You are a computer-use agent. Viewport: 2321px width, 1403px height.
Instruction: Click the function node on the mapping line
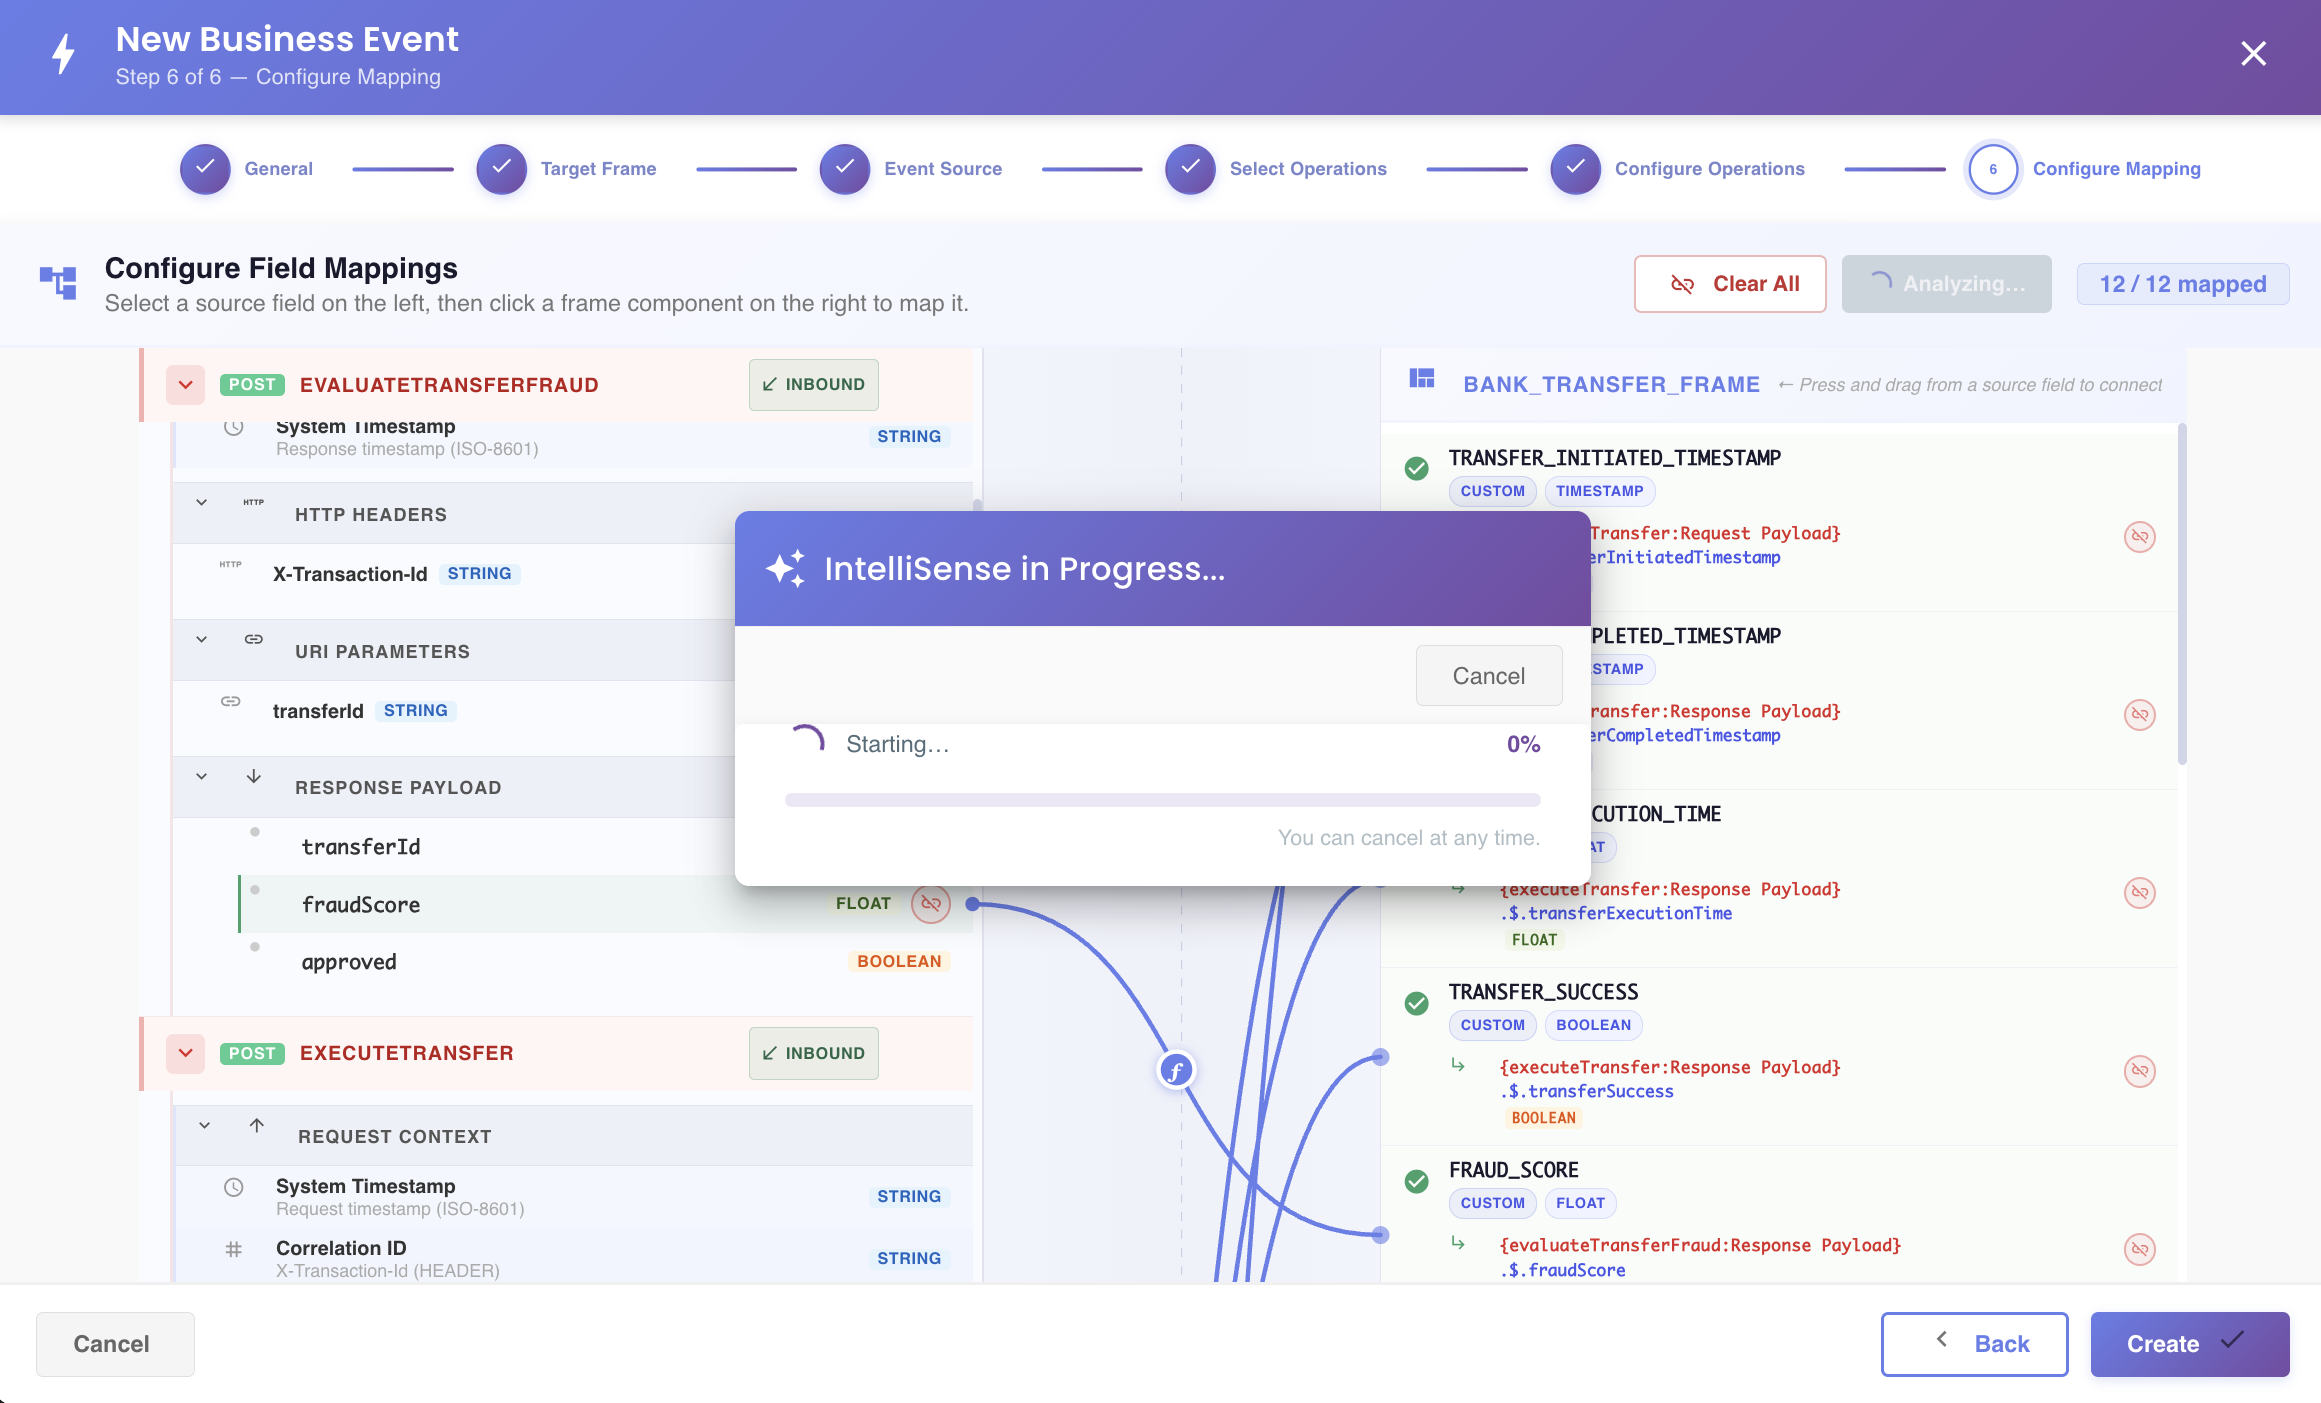pyautogui.click(x=1177, y=1071)
